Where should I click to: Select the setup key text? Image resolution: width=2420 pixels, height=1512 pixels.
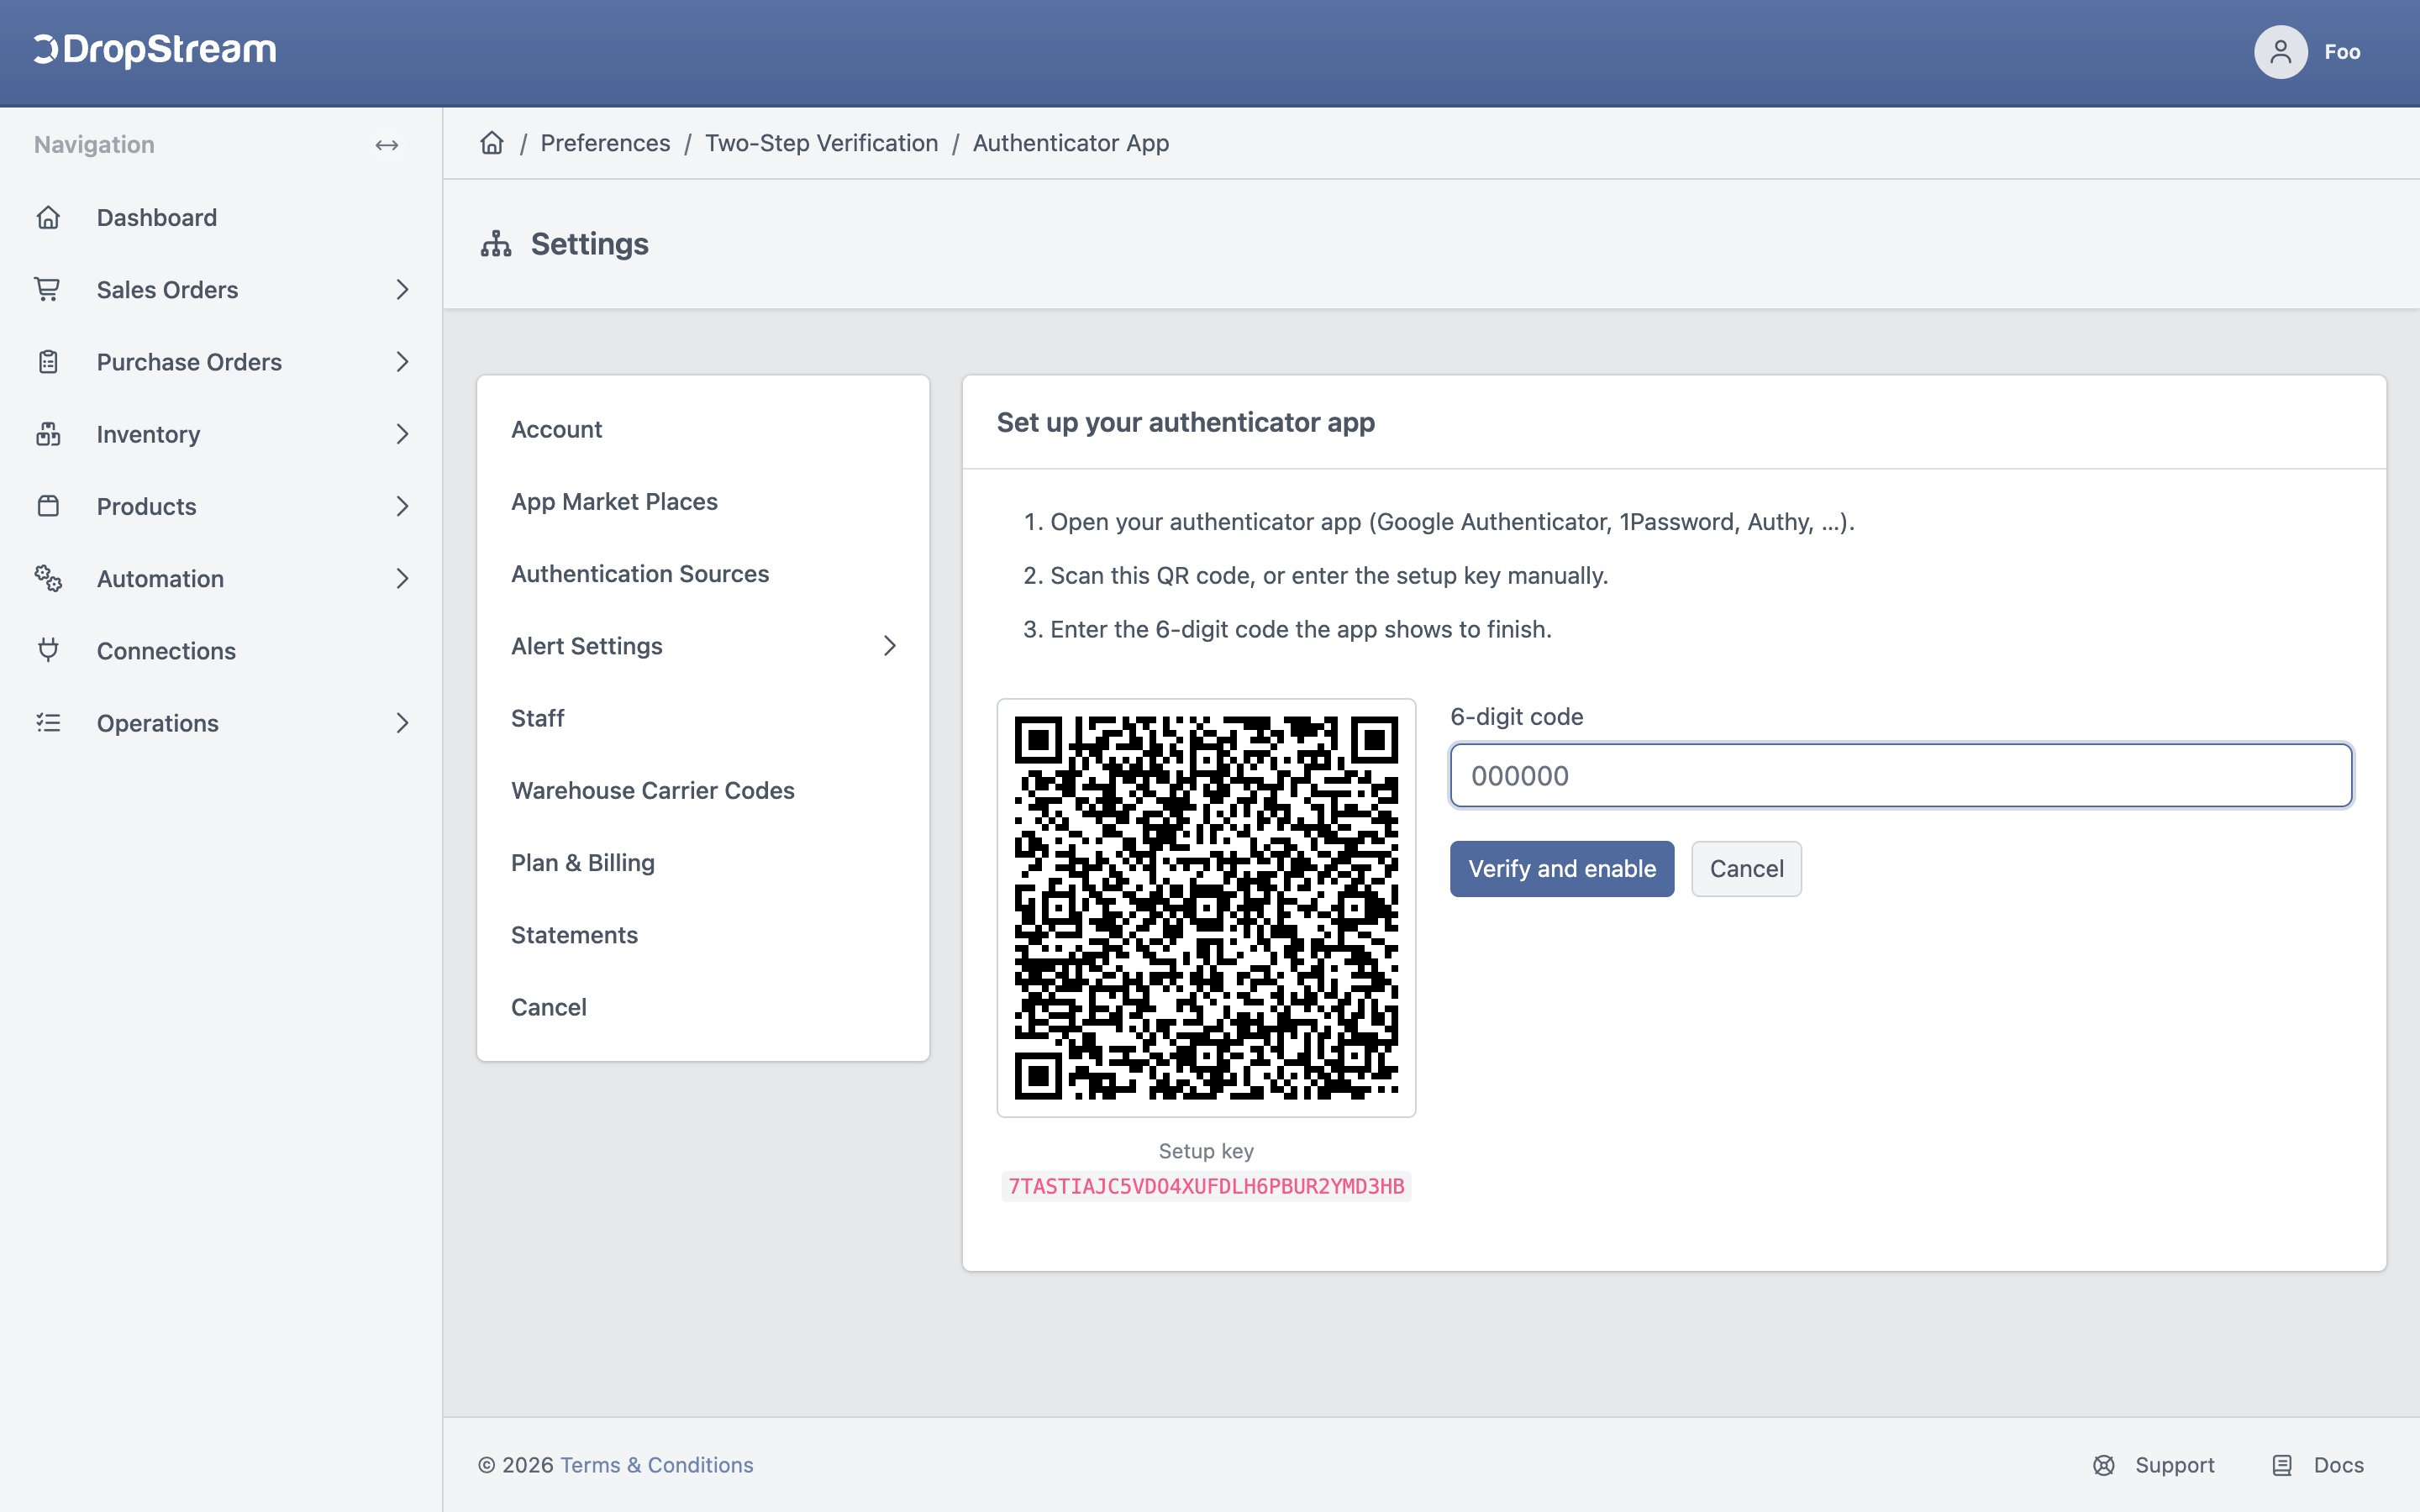tap(1206, 1186)
